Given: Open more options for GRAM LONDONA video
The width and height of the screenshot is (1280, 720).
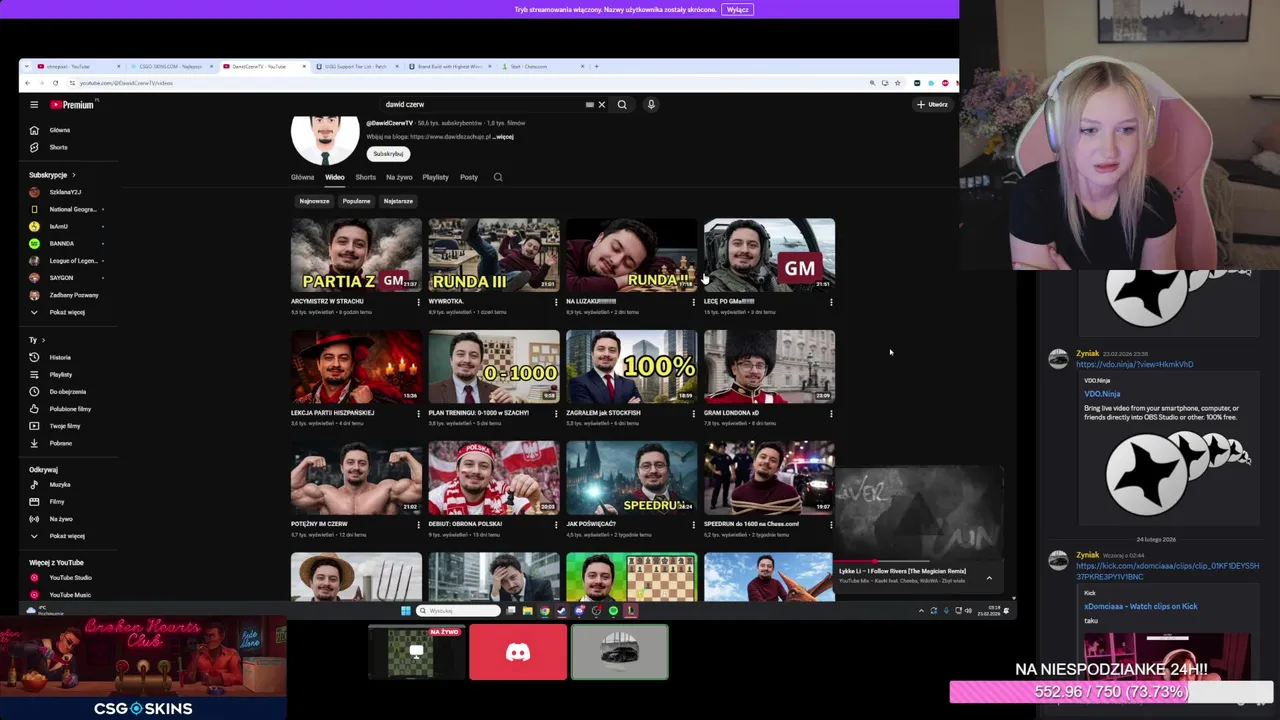Looking at the screenshot, I should pos(831,413).
